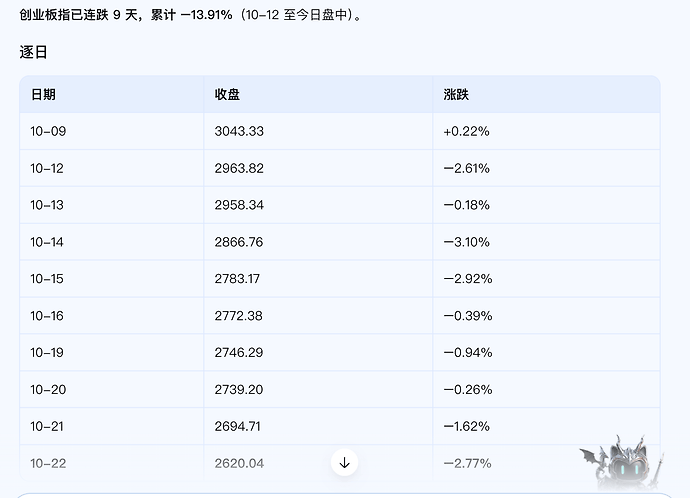690x498 pixels.
Task: Click the 逐日 section heading
Action: (33, 52)
